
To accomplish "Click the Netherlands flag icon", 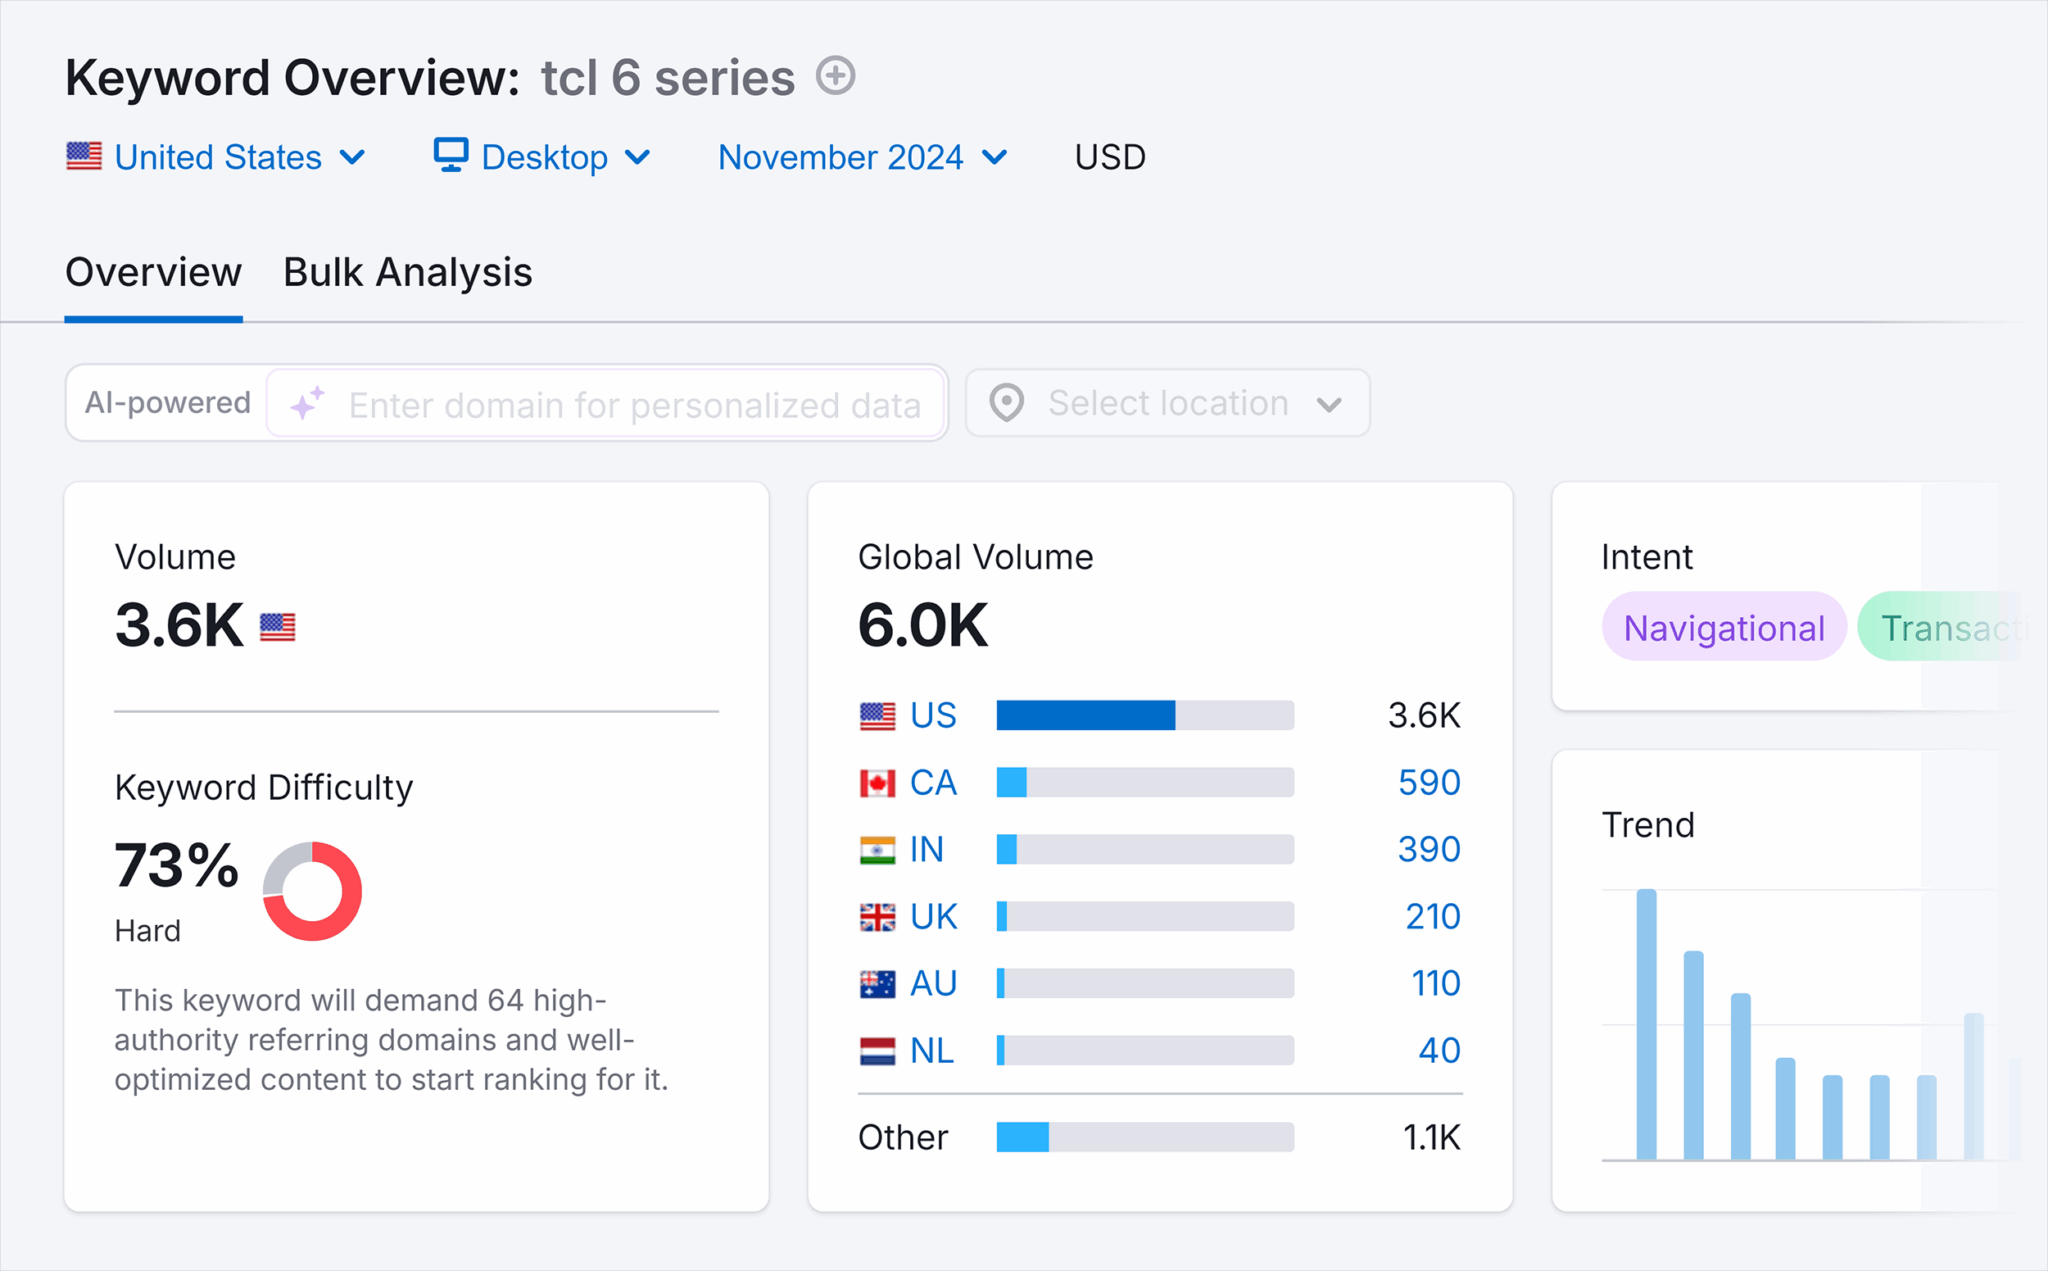I will tap(877, 1050).
